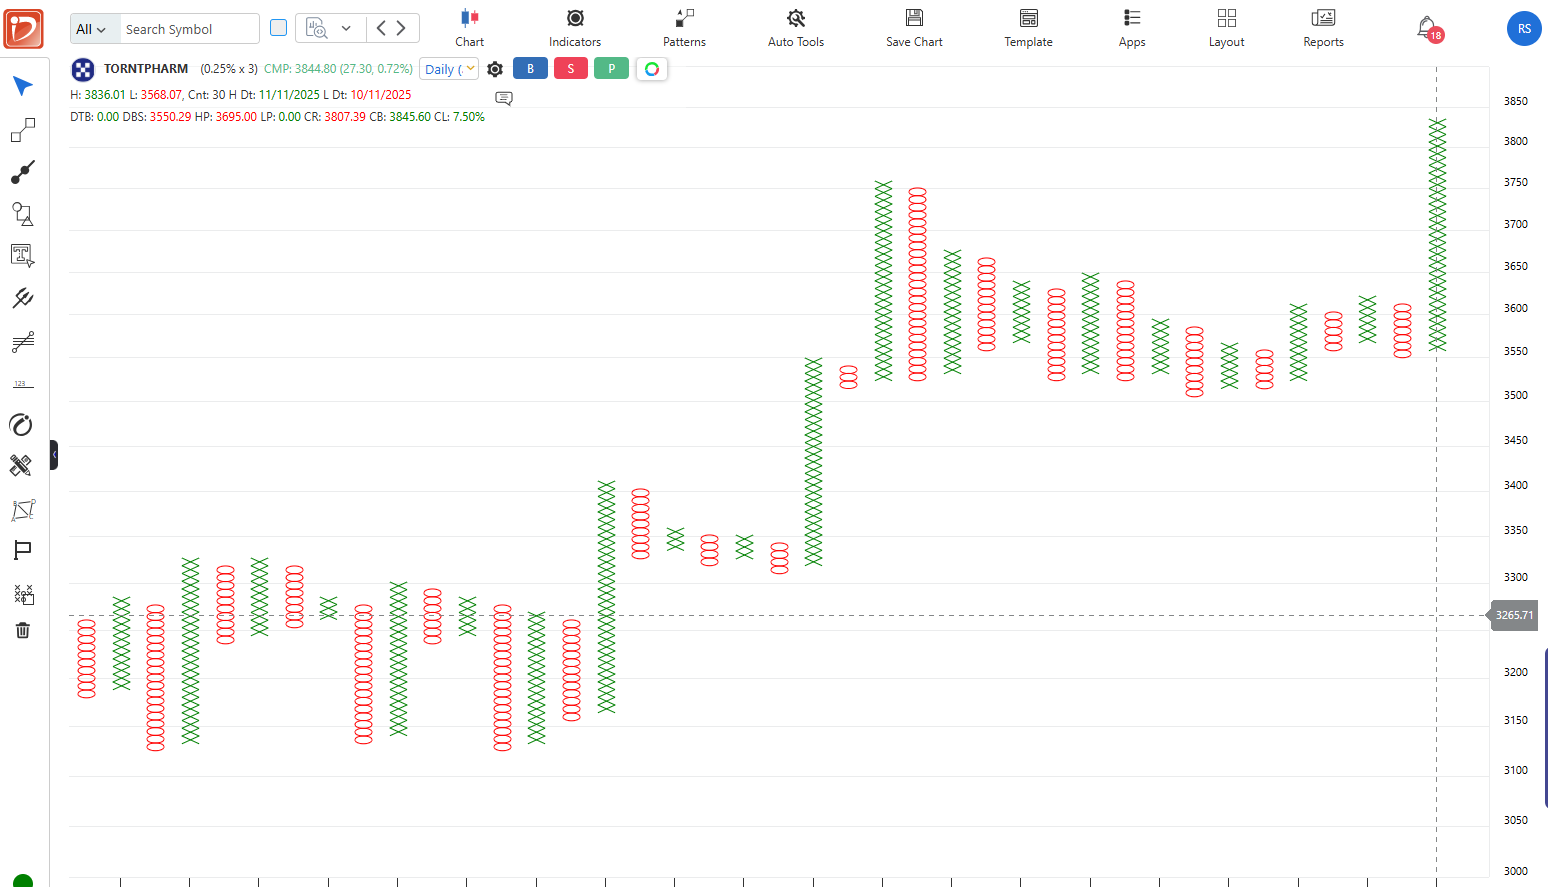
Task: Select the arrow cursor tool
Action: (23, 86)
